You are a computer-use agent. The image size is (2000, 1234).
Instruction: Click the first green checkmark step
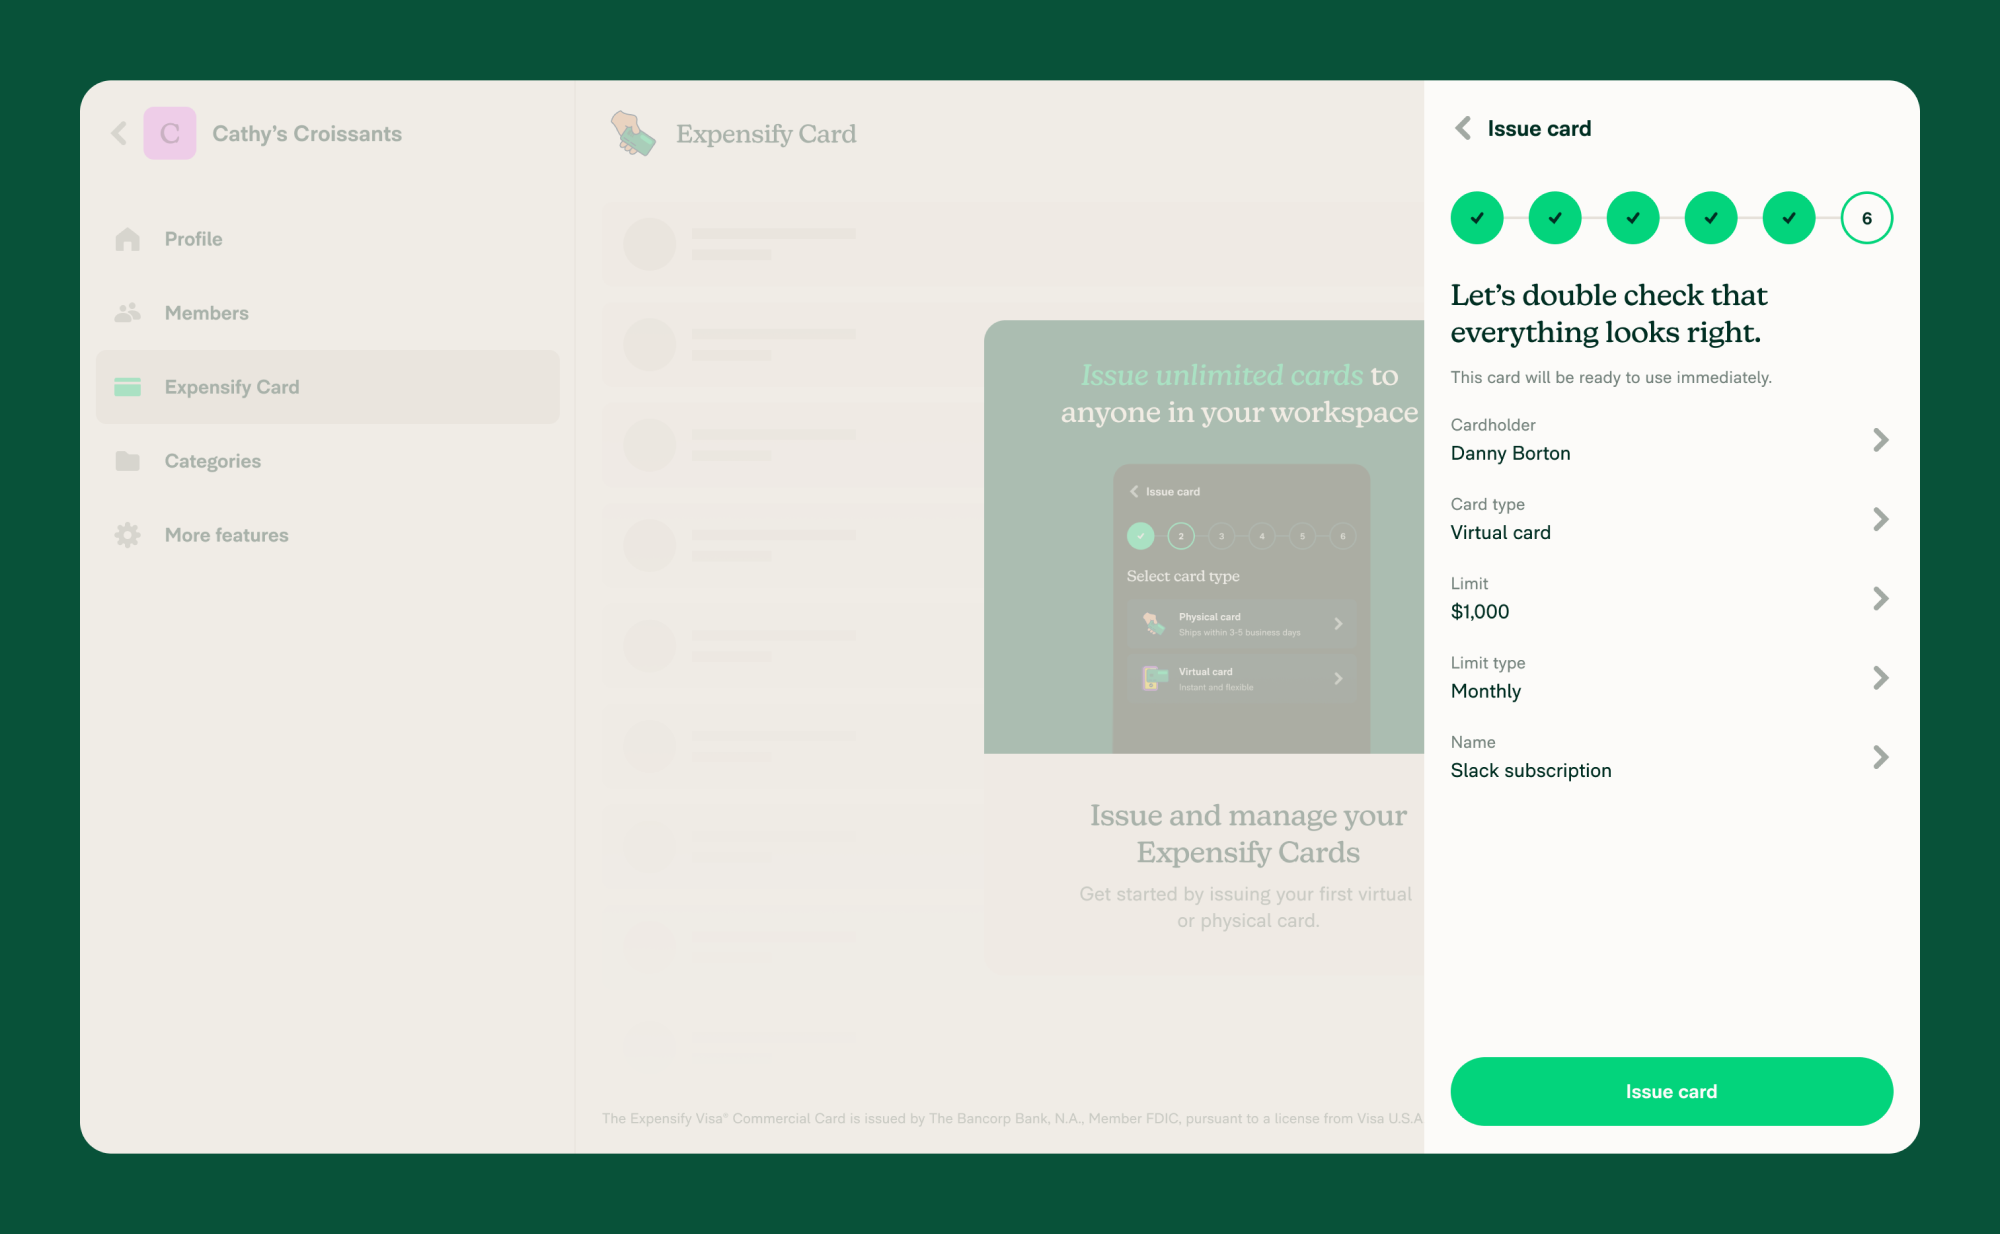(1477, 217)
